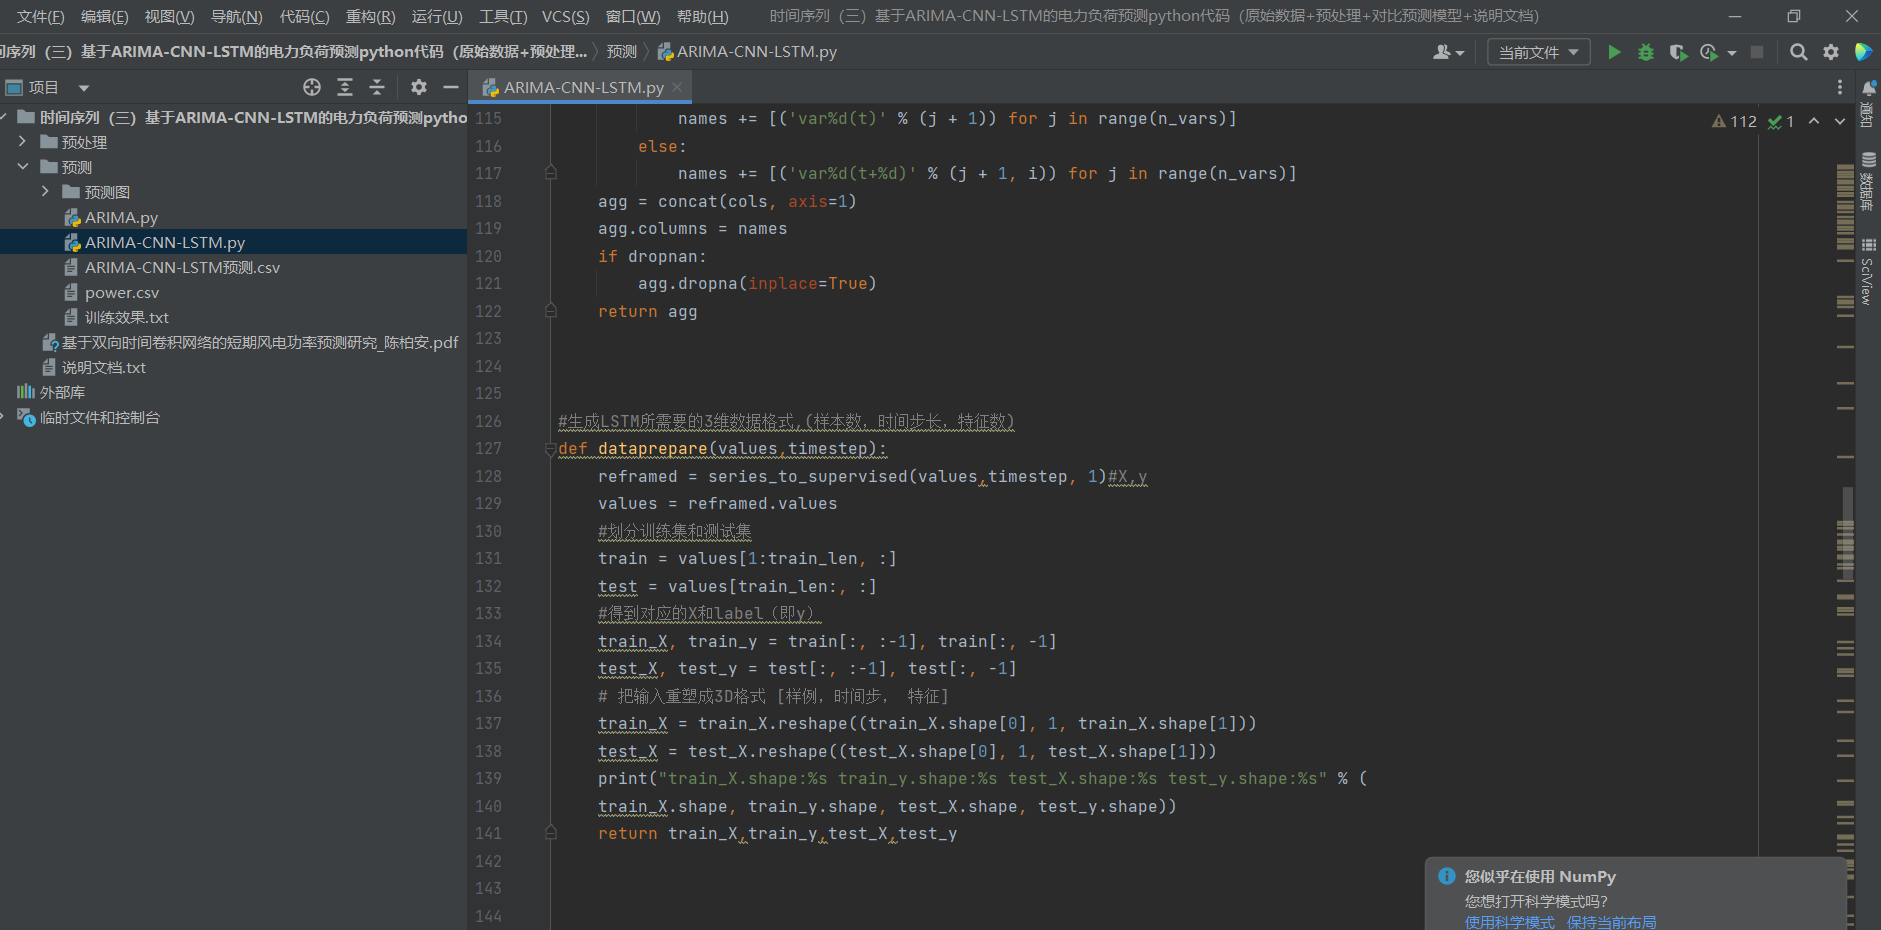1881x930 pixels.
Task: Expand the 预处理 folder
Action: tap(23, 142)
